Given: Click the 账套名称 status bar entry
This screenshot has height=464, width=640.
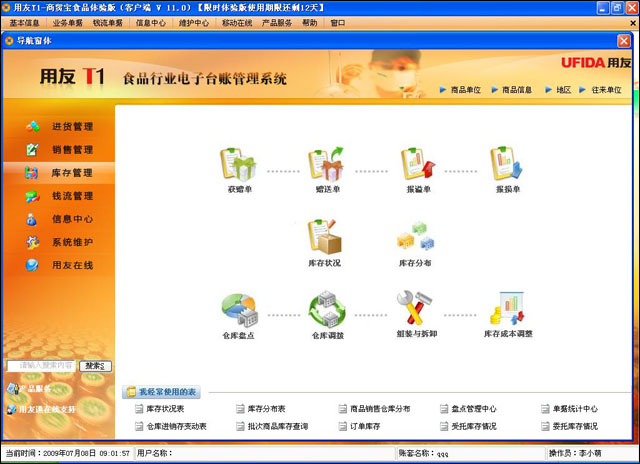Looking at the screenshot, I should coord(423,453).
